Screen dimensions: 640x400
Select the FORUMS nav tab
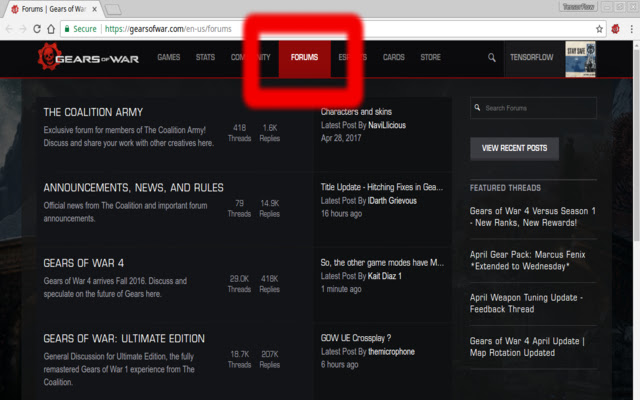304,59
